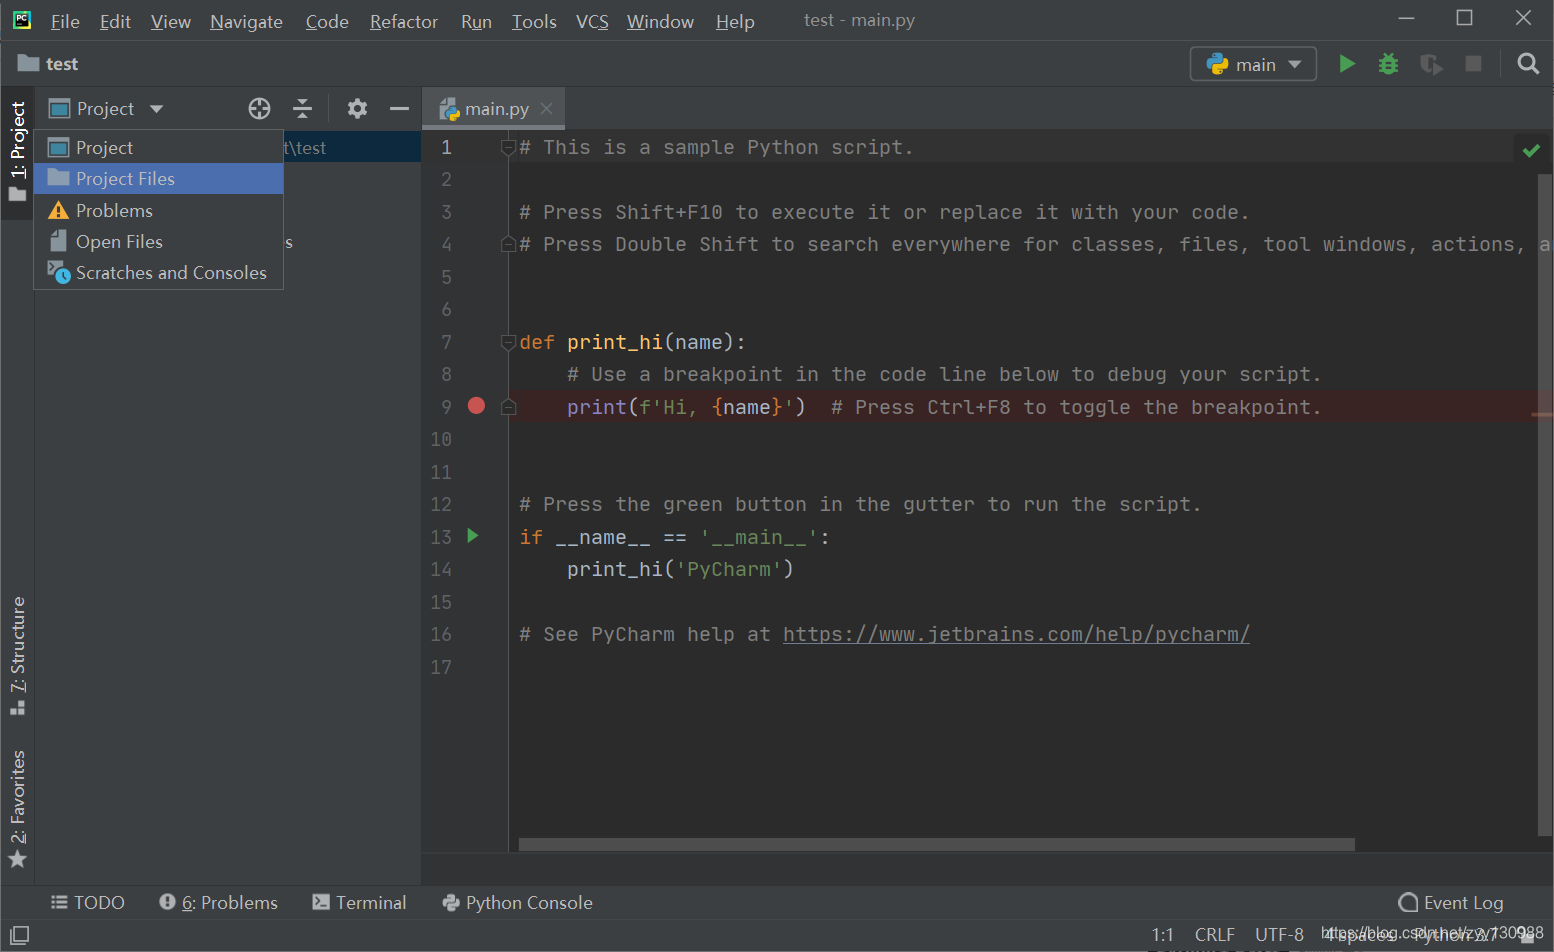Click the green inspection checkmark

click(1531, 151)
